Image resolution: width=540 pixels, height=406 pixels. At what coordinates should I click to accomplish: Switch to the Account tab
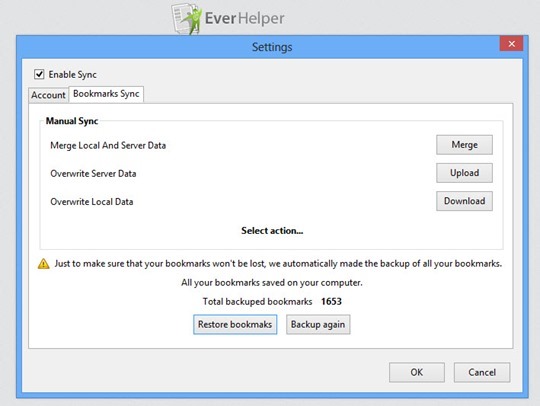pos(48,95)
